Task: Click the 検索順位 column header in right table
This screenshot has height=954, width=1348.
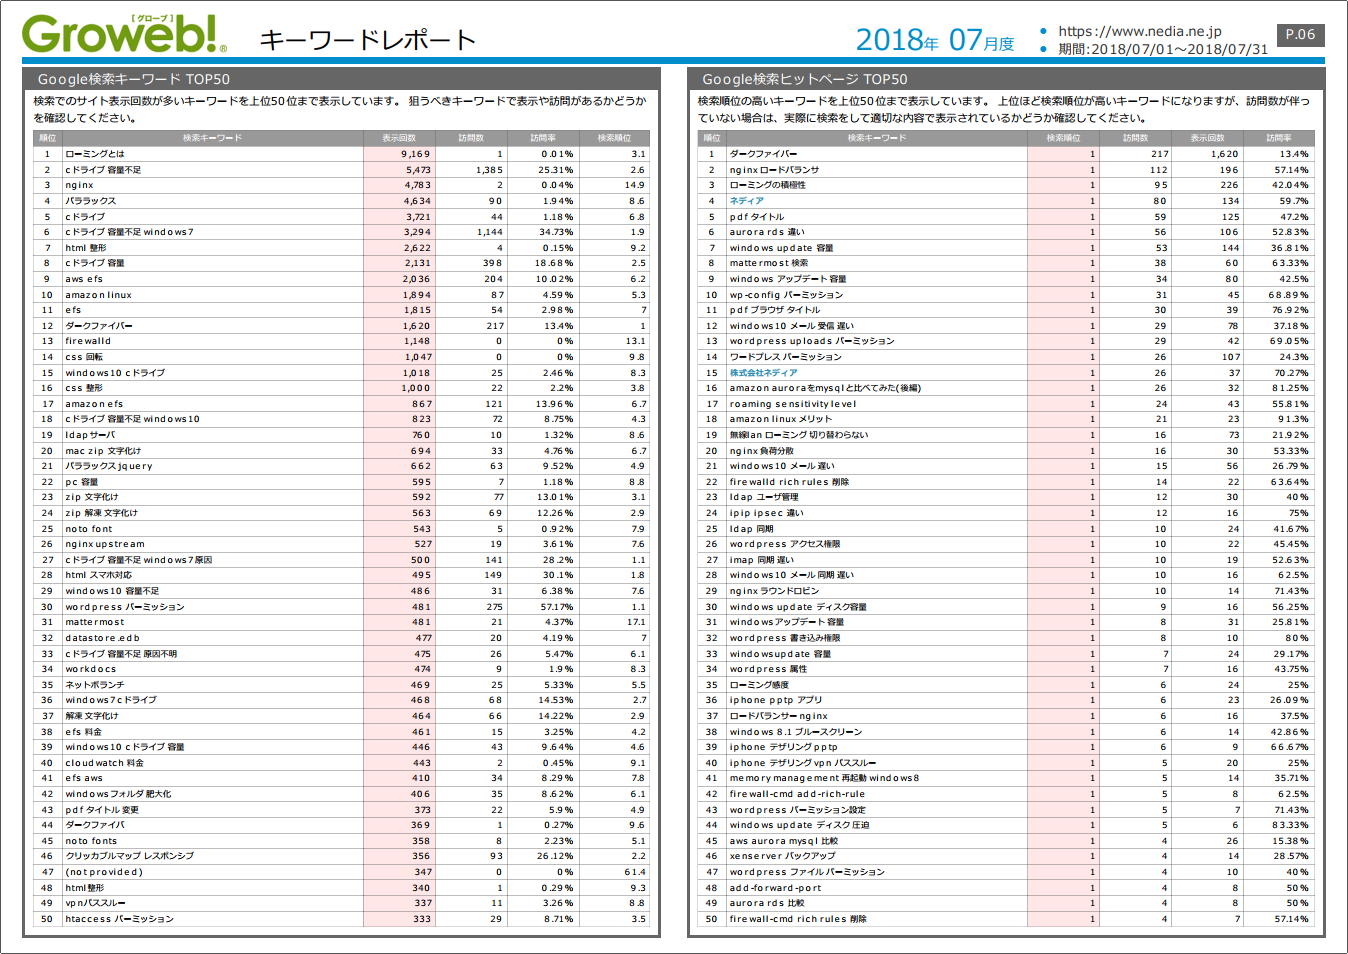Action: [x=1063, y=138]
